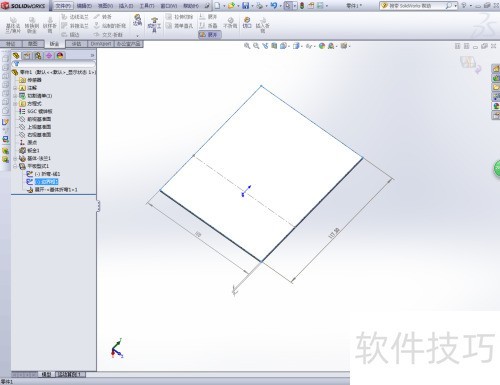Toggle the highlighted Flatten button

209,35
